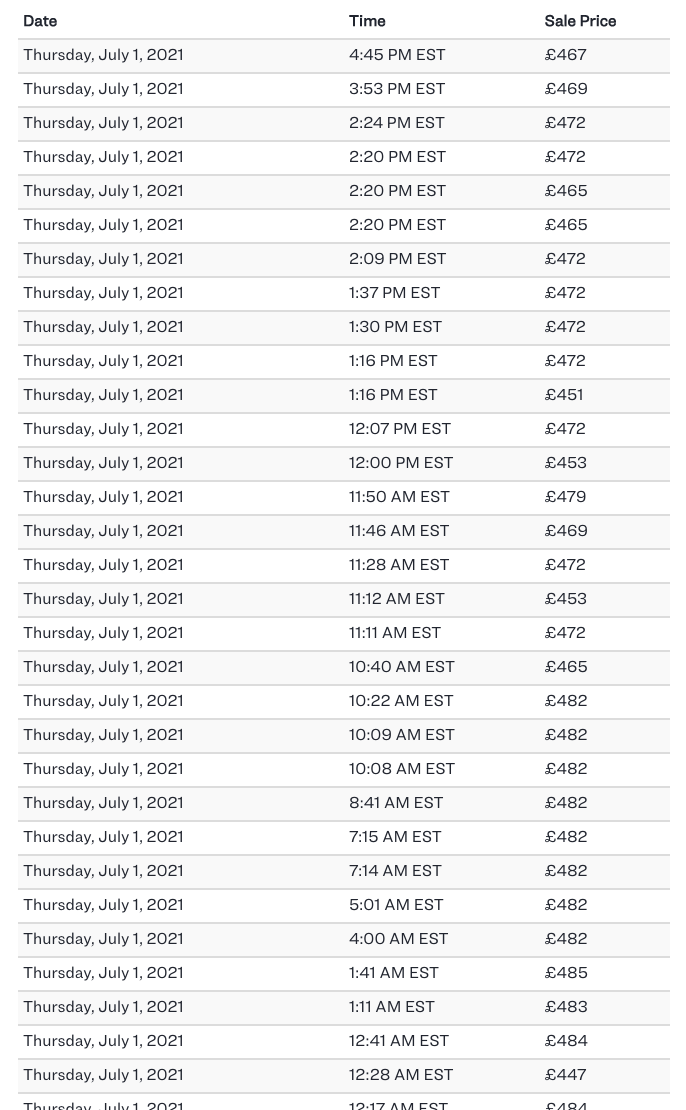
Task: Select the 1:37 PM EST sale time
Action: (395, 293)
